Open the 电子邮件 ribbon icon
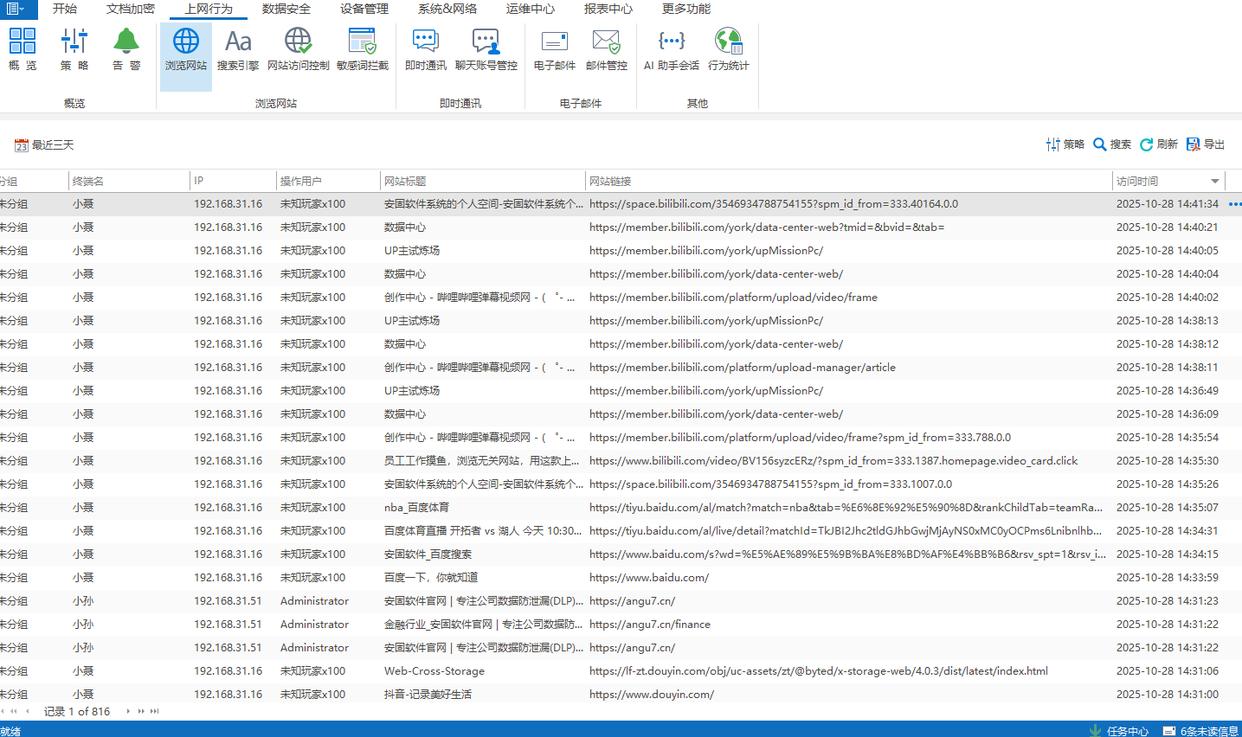The image size is (1242, 737). coord(554,49)
